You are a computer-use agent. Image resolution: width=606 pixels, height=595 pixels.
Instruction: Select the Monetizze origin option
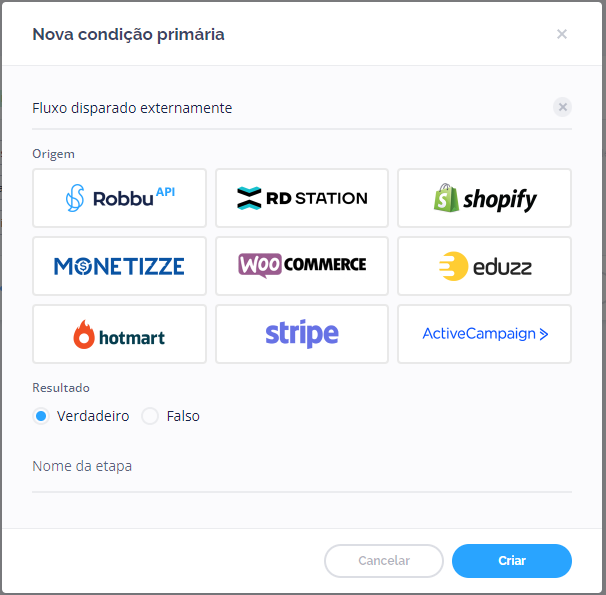coord(119,266)
